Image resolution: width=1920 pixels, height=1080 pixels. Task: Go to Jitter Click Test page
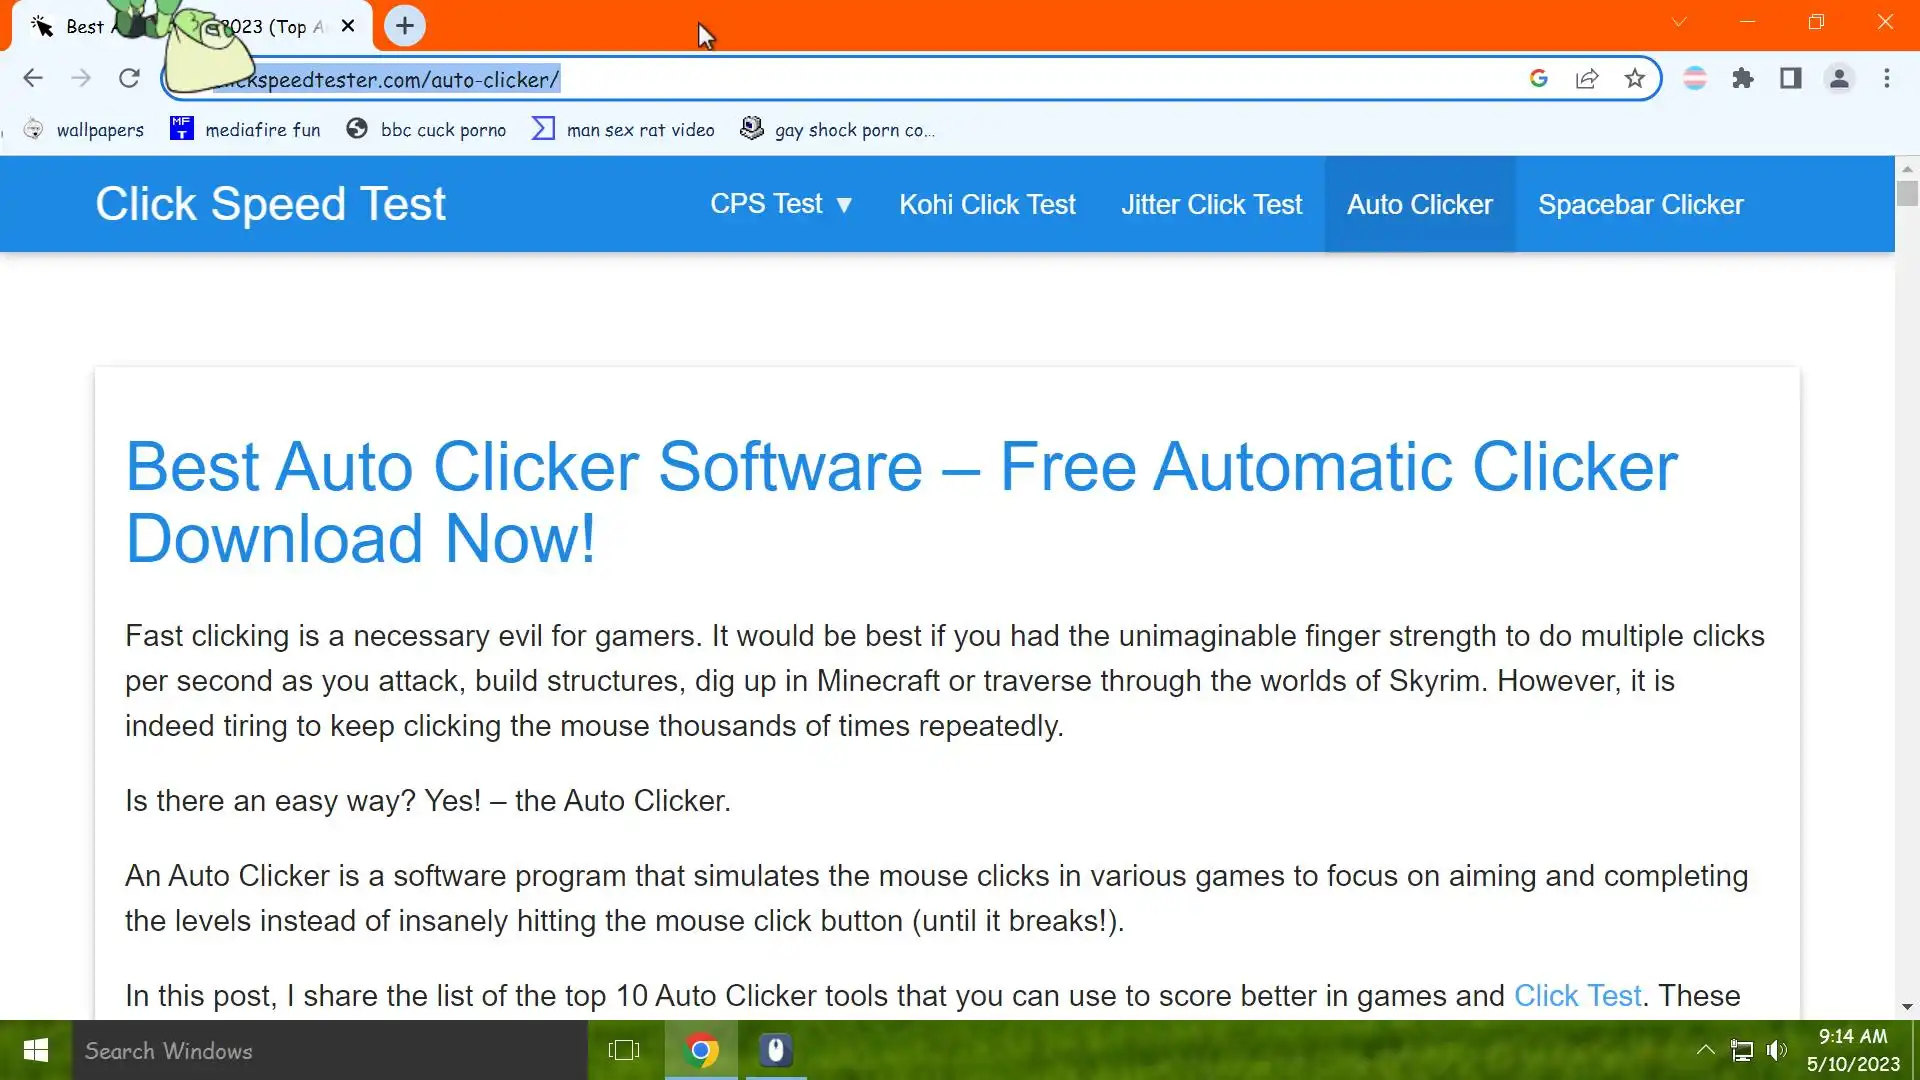click(1210, 204)
